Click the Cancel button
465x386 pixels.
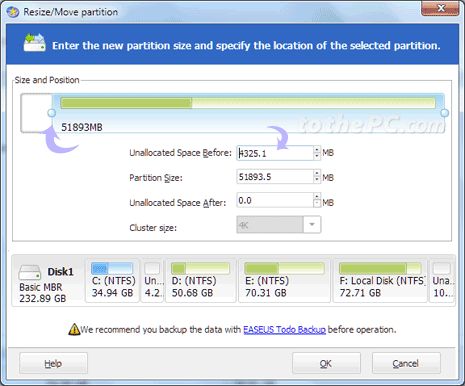(x=406, y=363)
